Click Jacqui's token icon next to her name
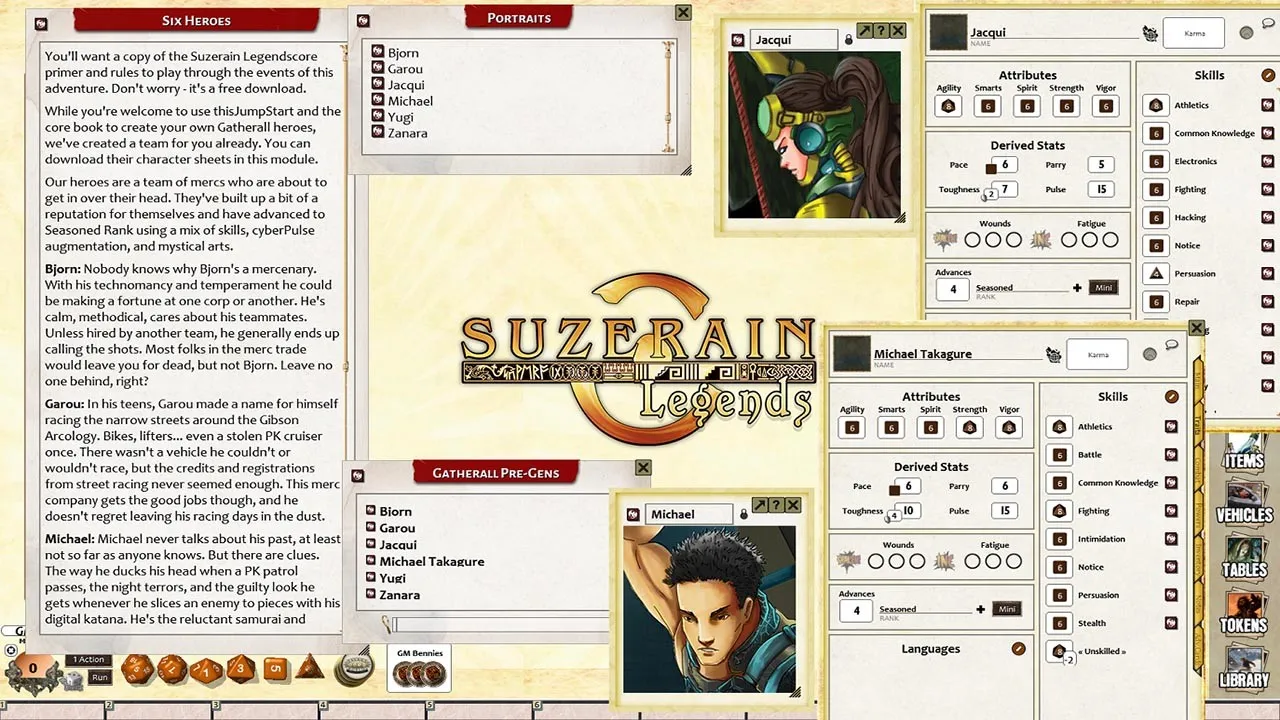Viewport: 1280px width, 720px height. point(1150,33)
